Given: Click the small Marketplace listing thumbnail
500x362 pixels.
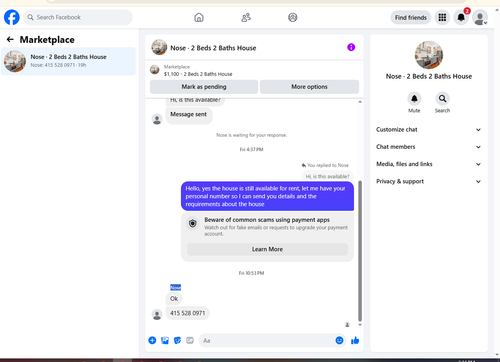Looking at the screenshot, I should 155,70.
